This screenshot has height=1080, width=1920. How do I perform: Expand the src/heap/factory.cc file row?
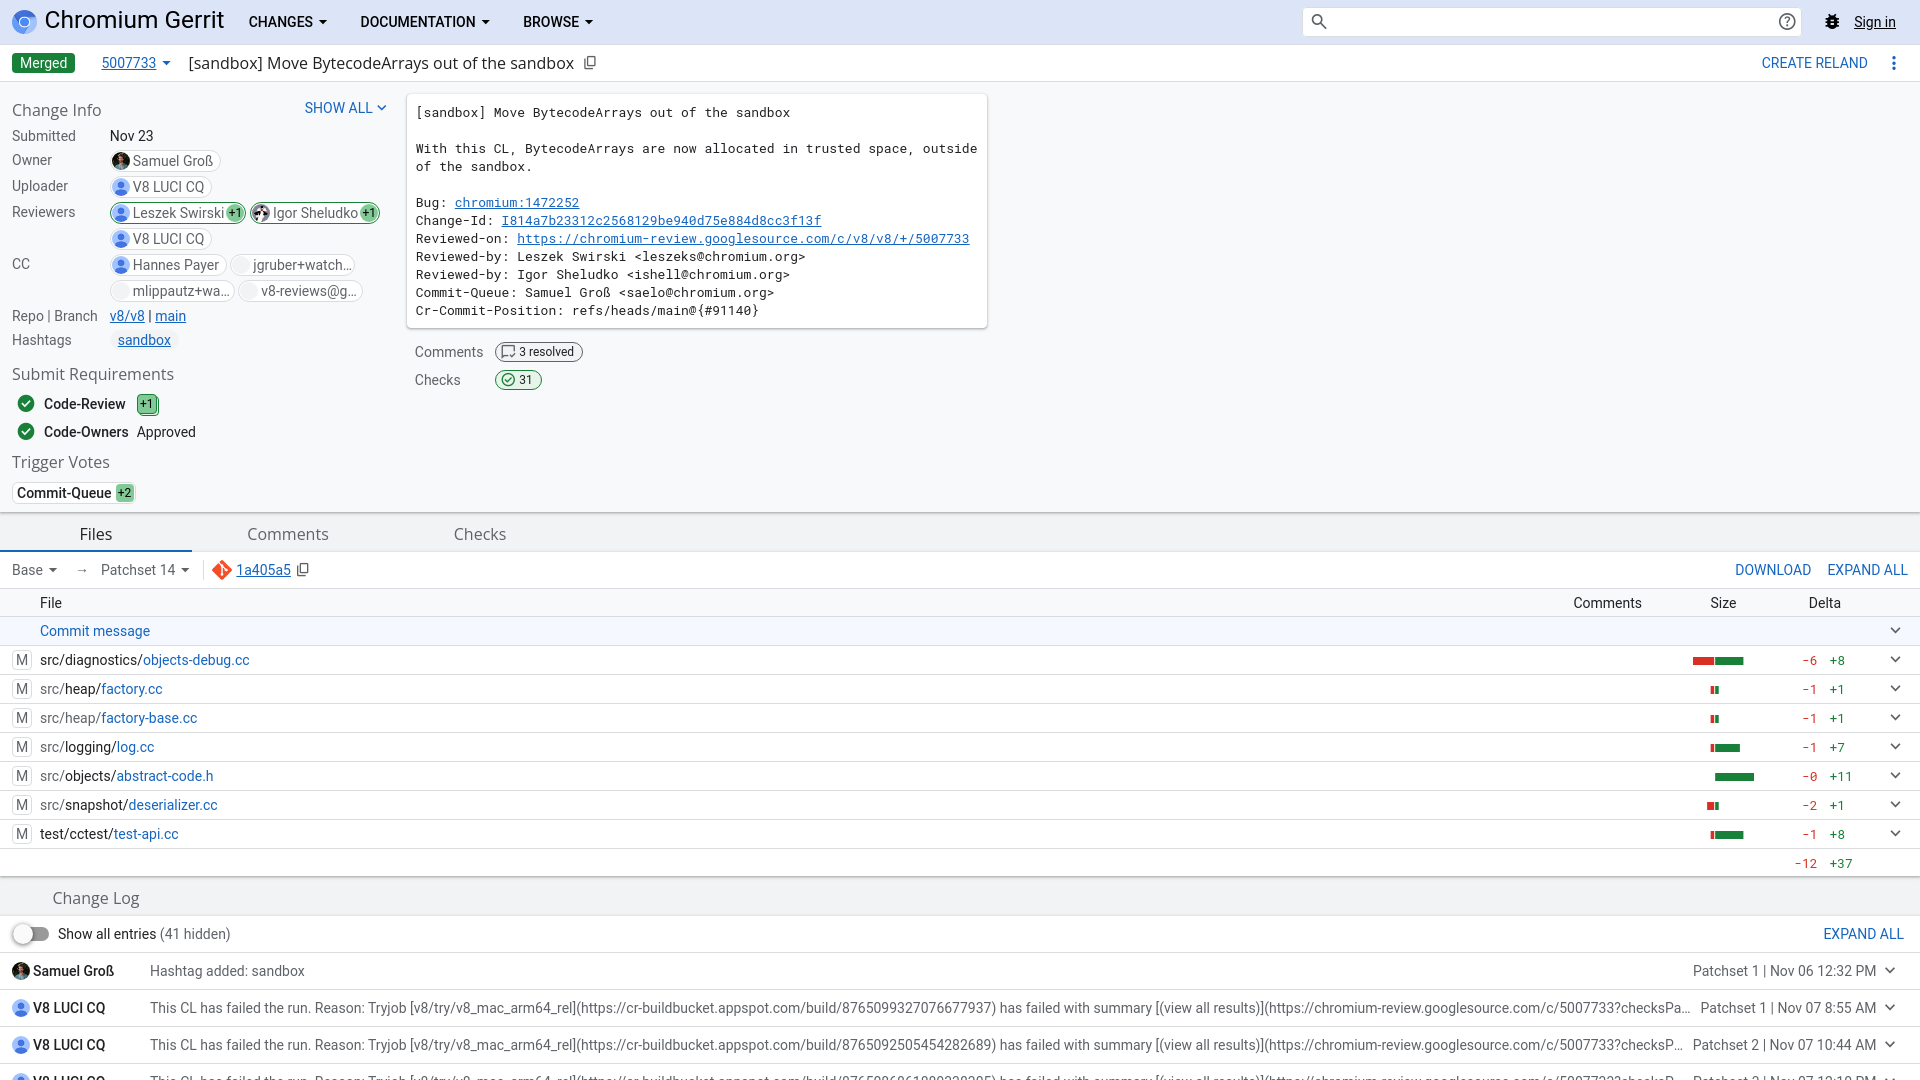coord(1895,688)
